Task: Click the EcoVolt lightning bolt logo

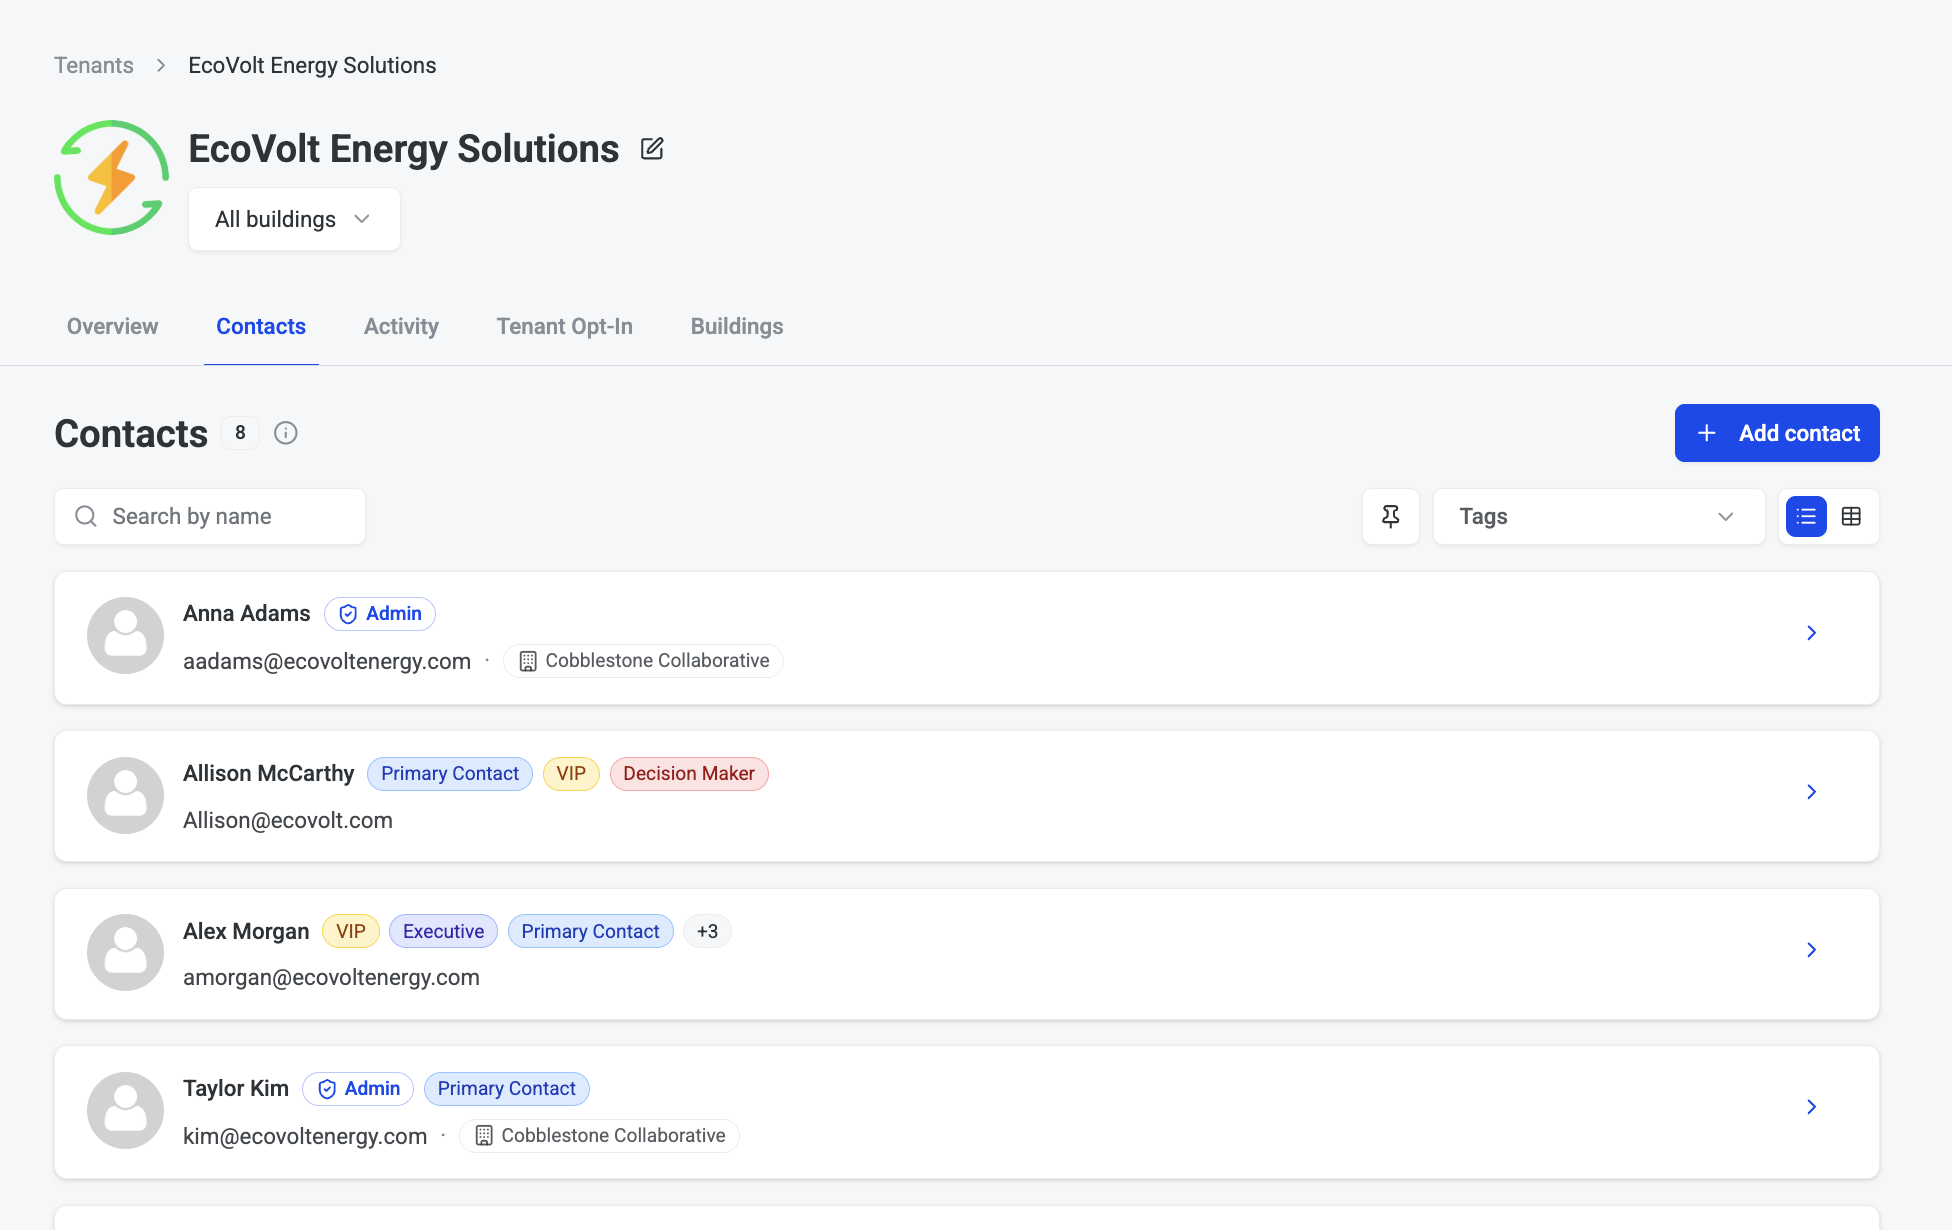Action: click(x=111, y=178)
